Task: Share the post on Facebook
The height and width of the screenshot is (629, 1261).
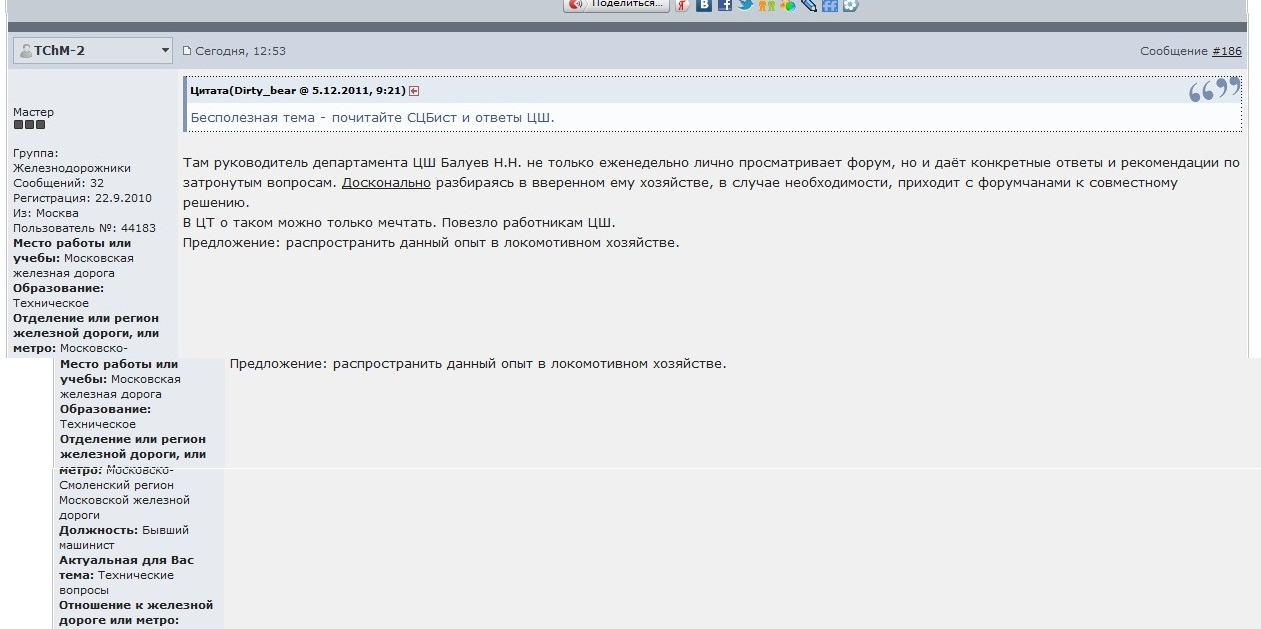Action: pos(725,5)
